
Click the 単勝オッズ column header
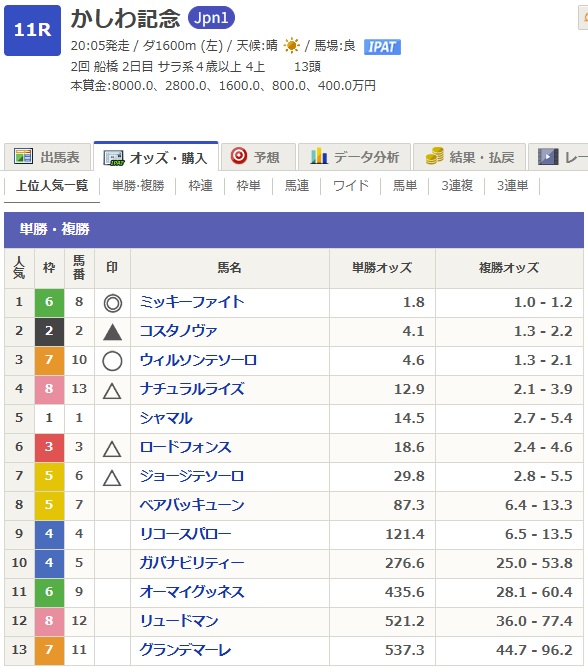pyautogui.click(x=382, y=268)
